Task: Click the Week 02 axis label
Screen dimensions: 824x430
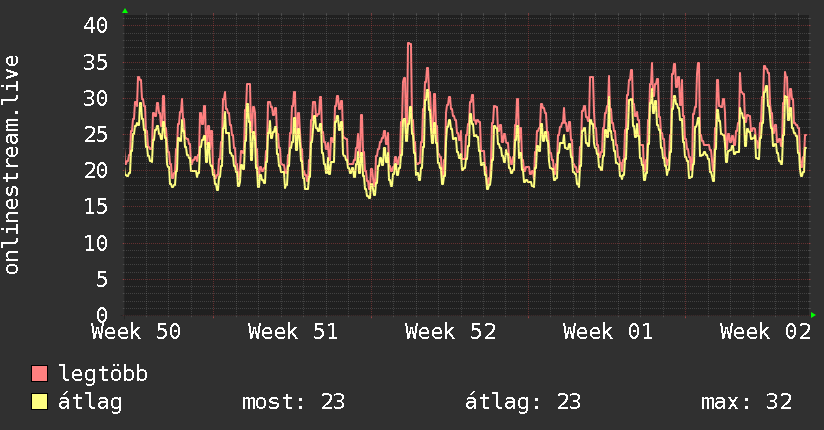Action: pyautogui.click(x=765, y=332)
